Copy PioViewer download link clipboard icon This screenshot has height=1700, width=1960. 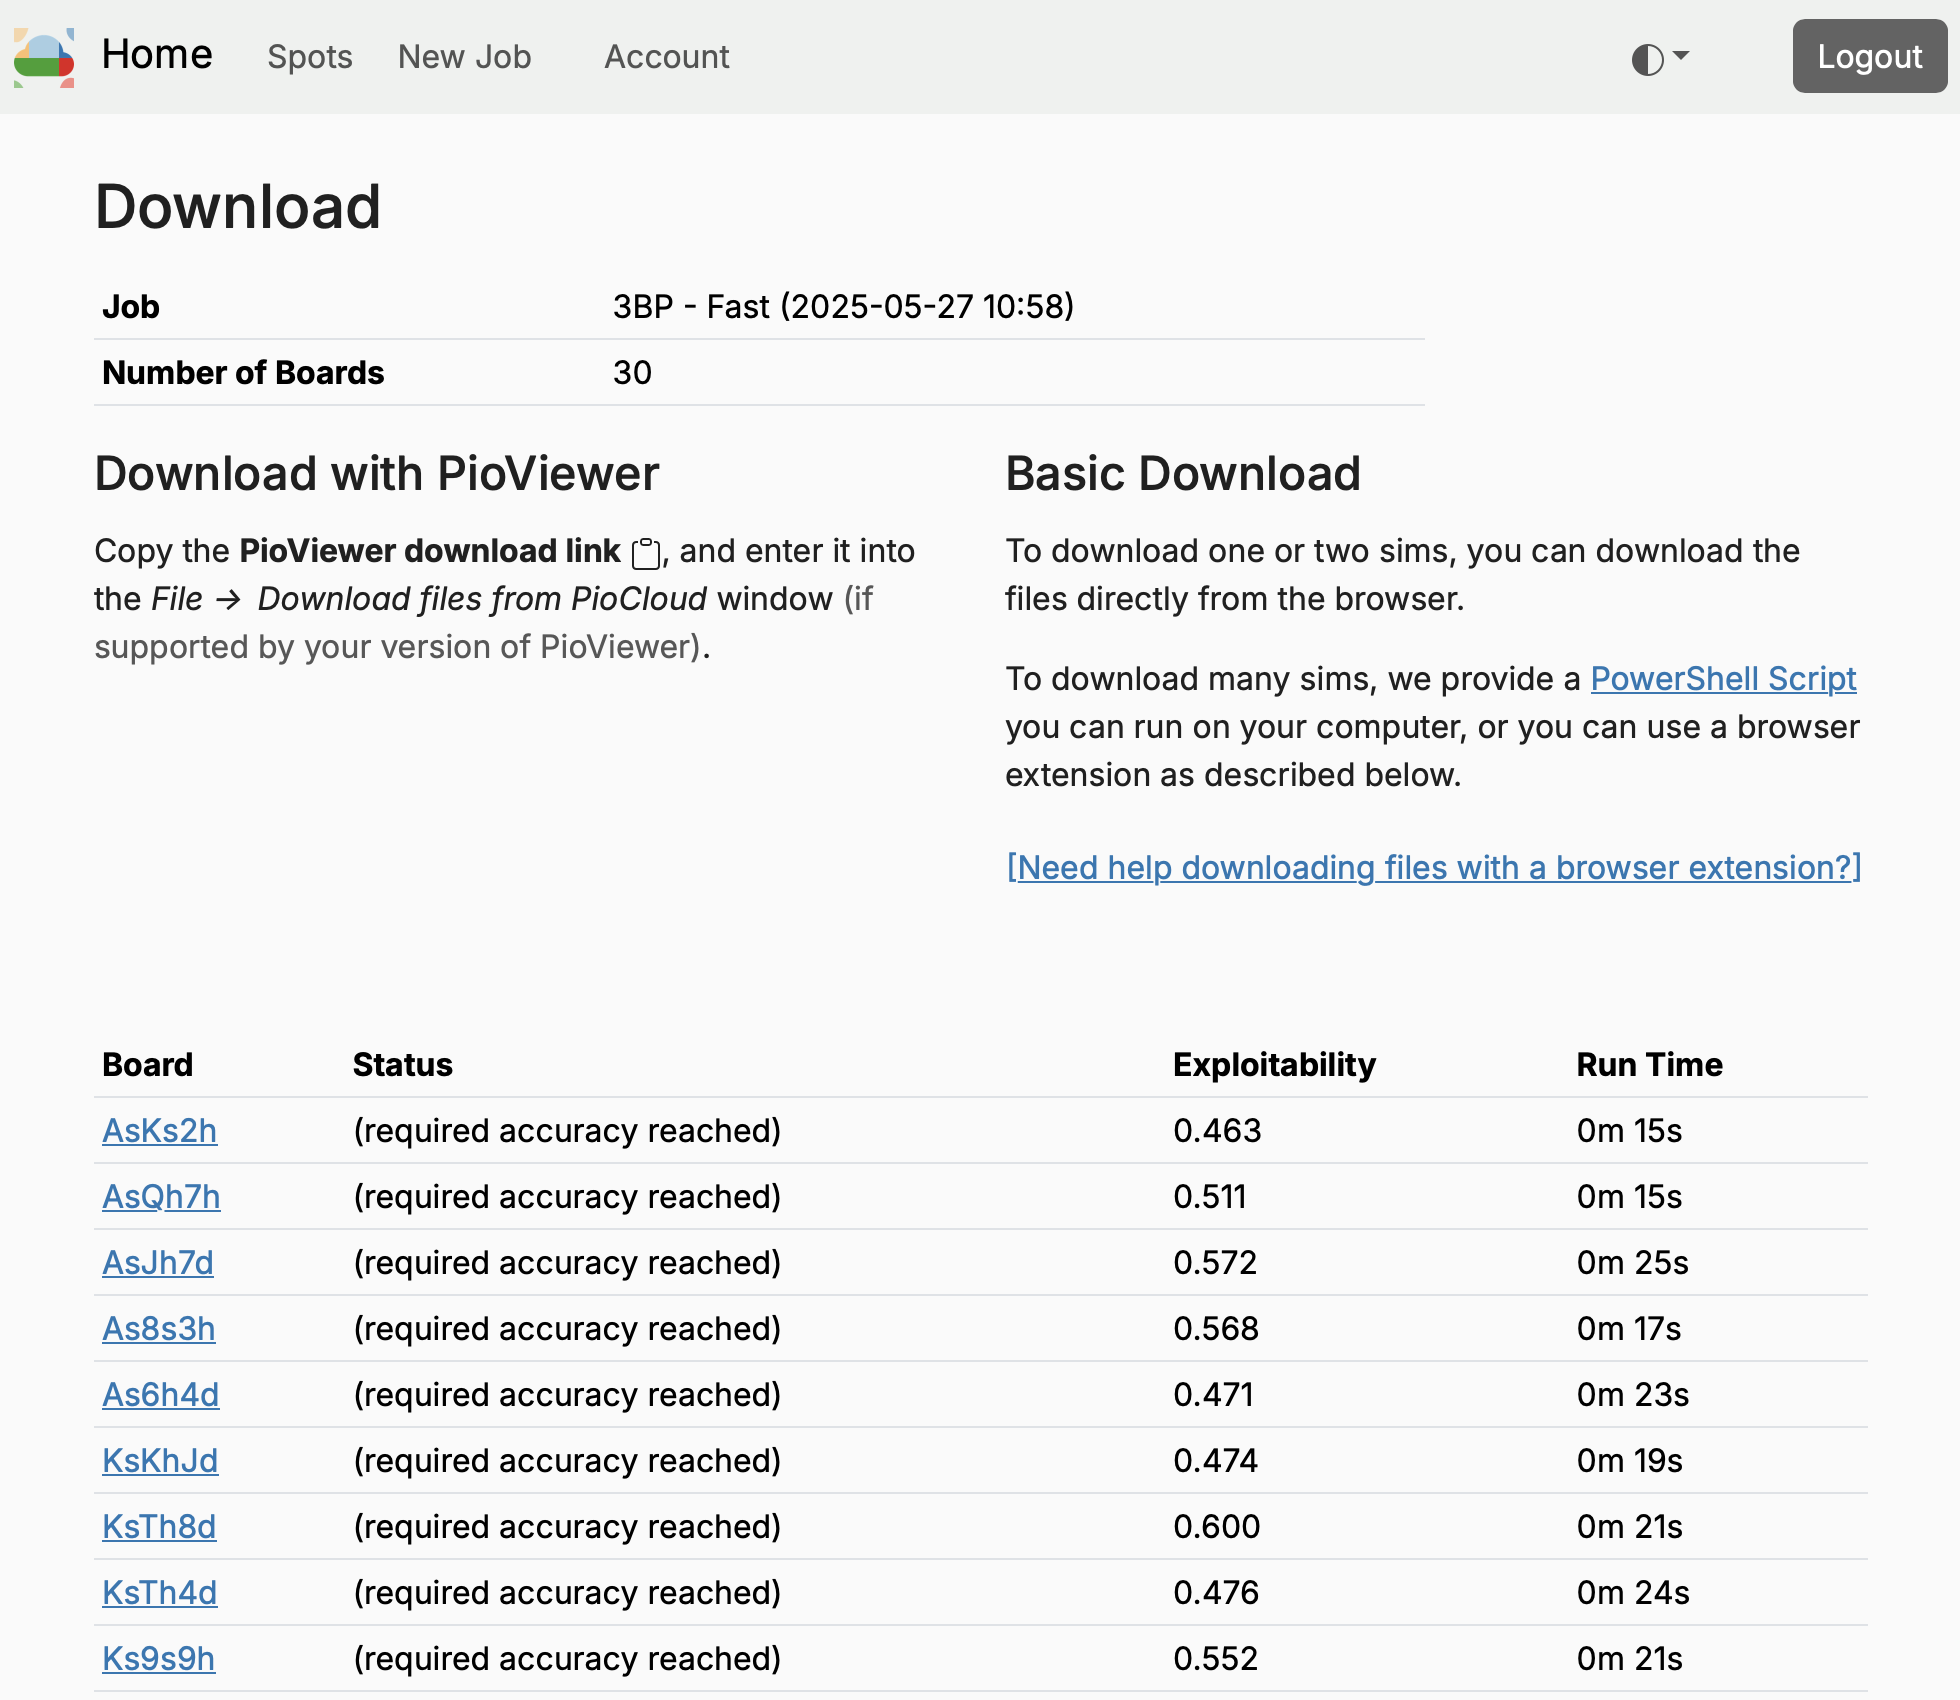click(x=646, y=553)
